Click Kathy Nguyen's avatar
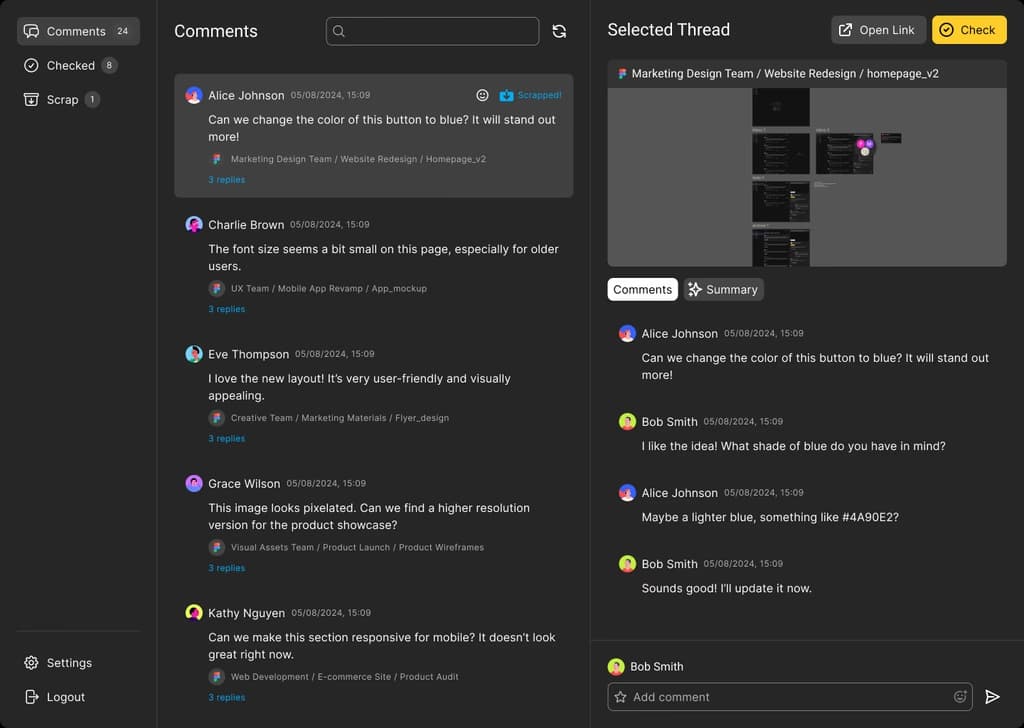 tap(194, 612)
